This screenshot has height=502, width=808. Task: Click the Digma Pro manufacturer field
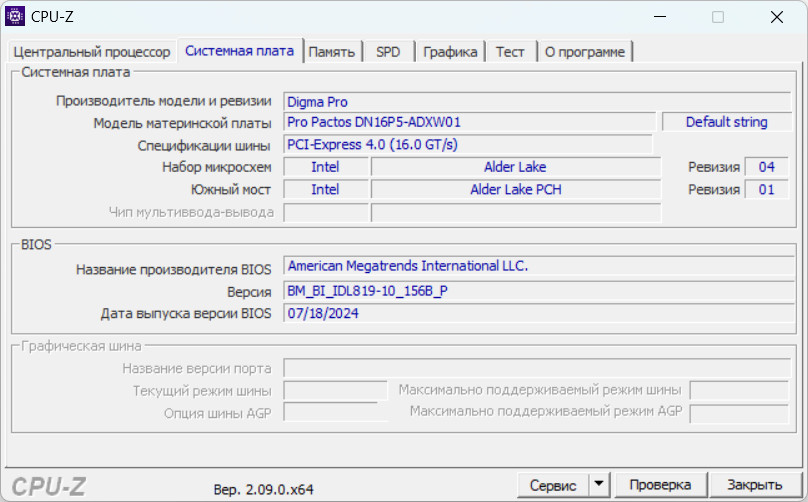(x=537, y=102)
